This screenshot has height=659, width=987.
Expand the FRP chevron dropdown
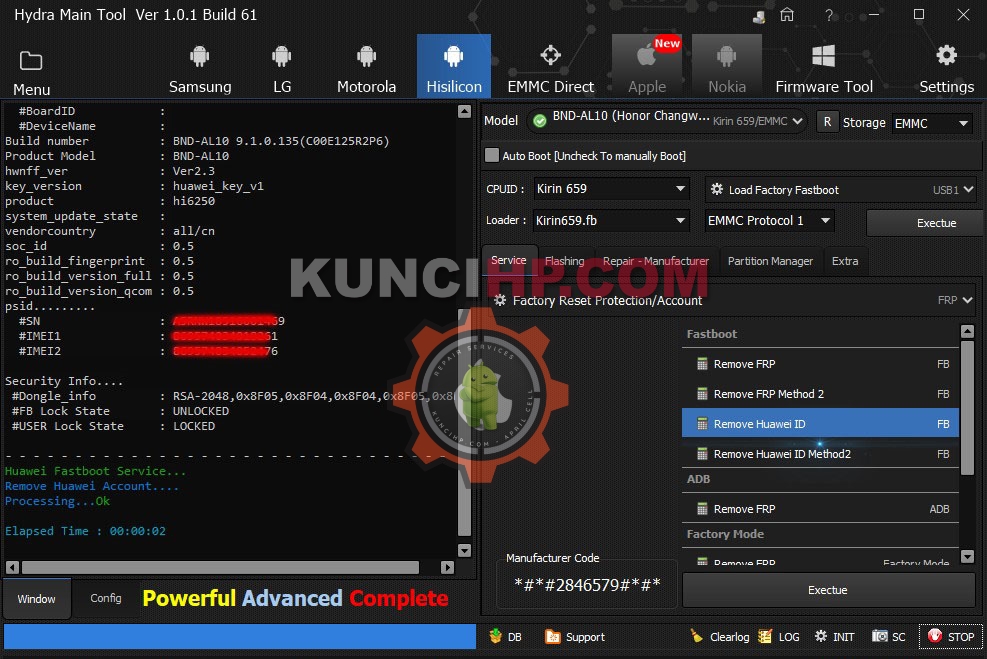(x=968, y=300)
